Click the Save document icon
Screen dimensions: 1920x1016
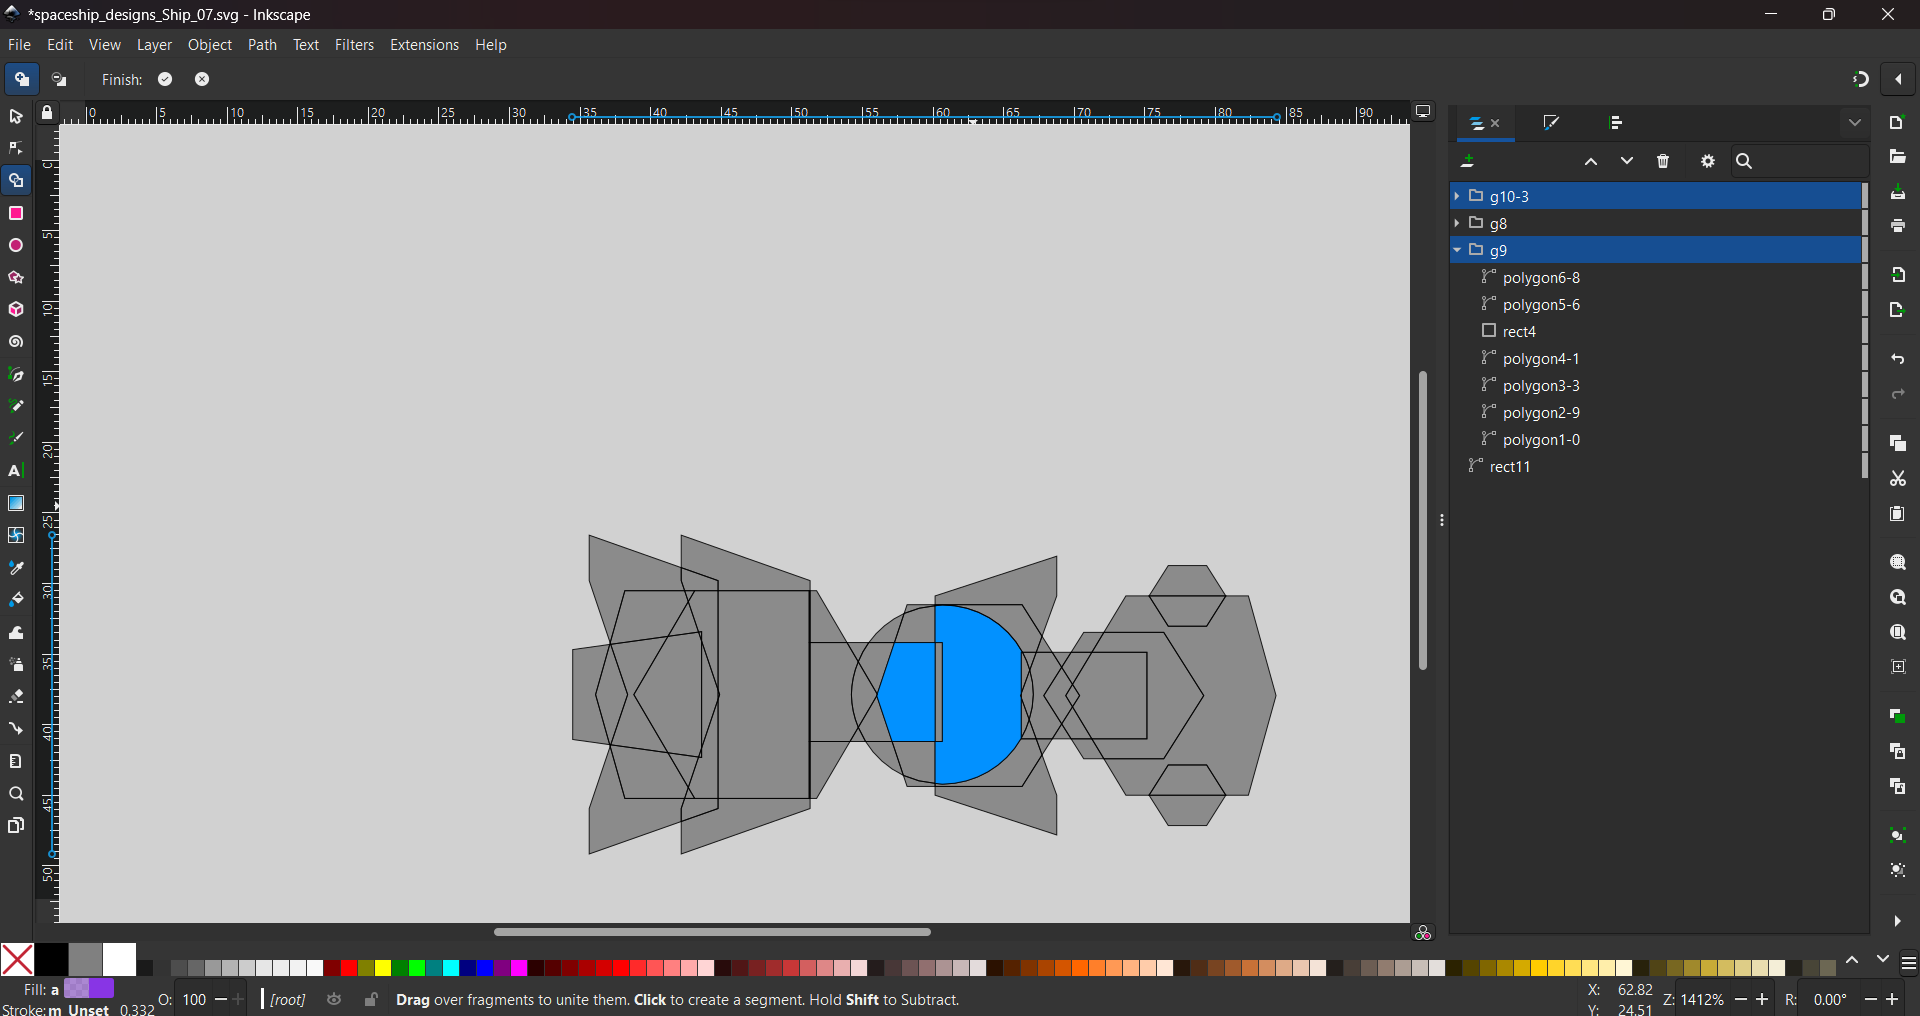tap(1898, 193)
